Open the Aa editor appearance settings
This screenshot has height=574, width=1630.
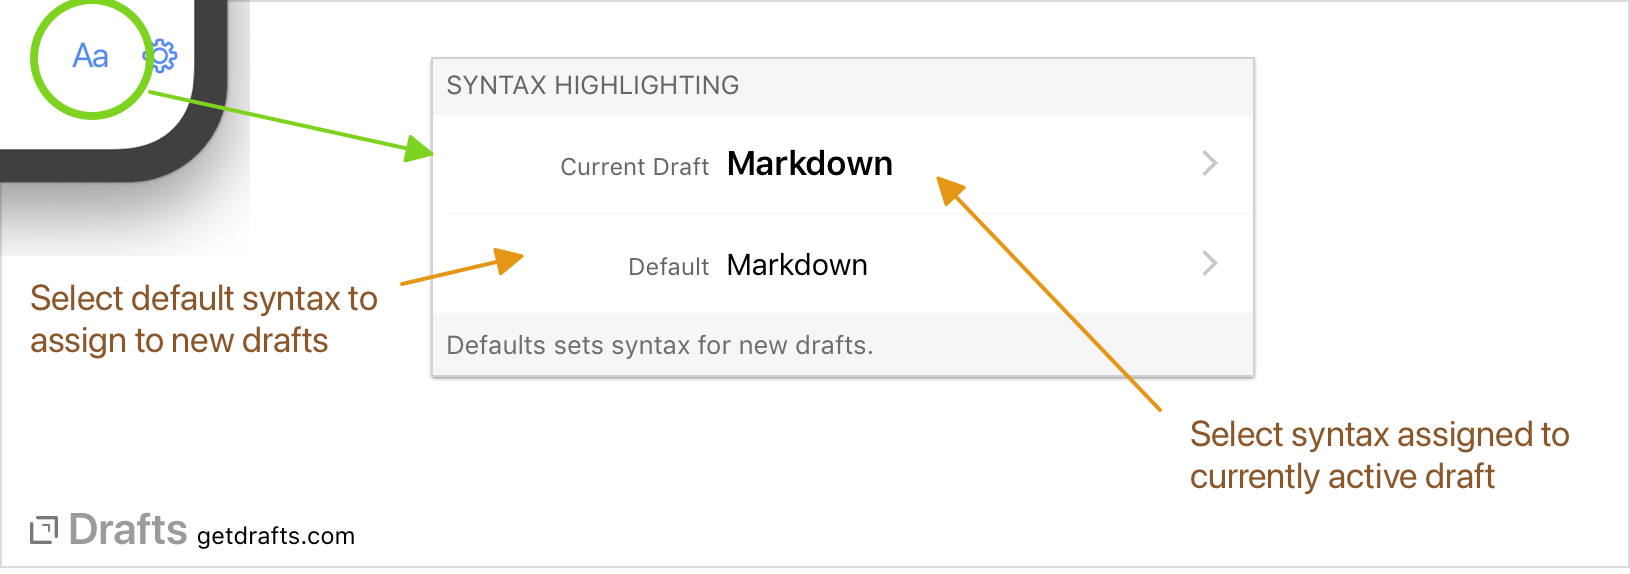[x=90, y=56]
